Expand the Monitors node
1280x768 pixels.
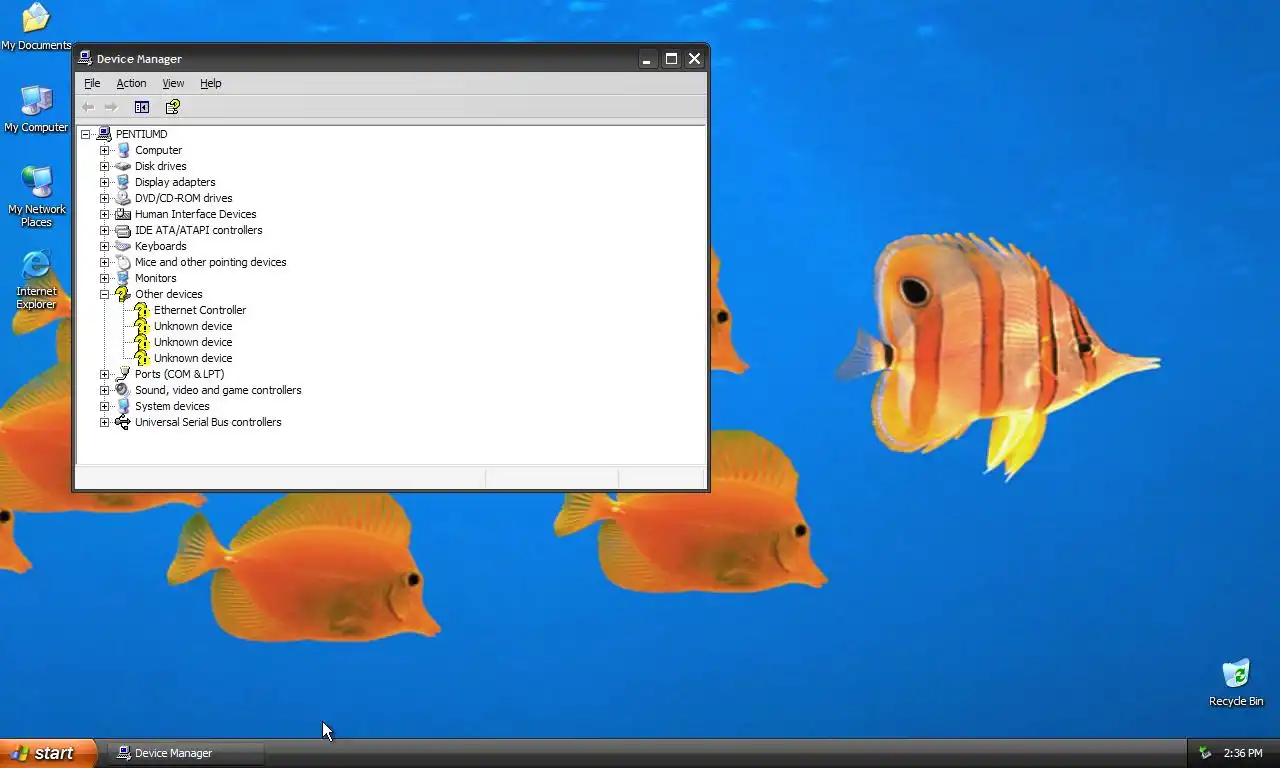pos(104,278)
